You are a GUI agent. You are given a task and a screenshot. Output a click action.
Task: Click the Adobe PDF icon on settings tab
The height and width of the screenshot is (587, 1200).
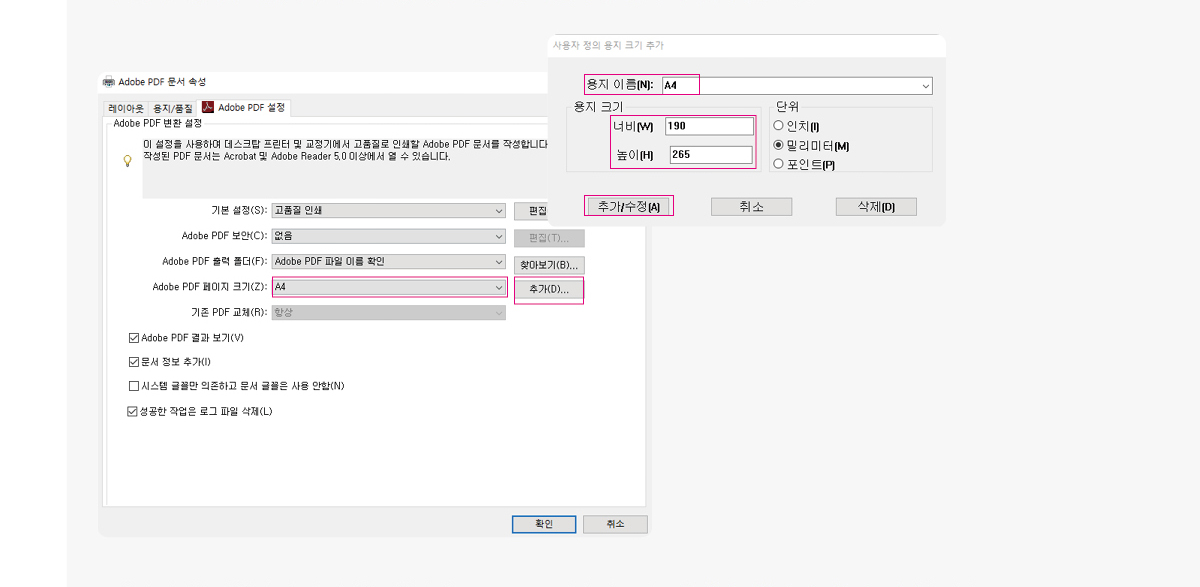tap(208, 107)
